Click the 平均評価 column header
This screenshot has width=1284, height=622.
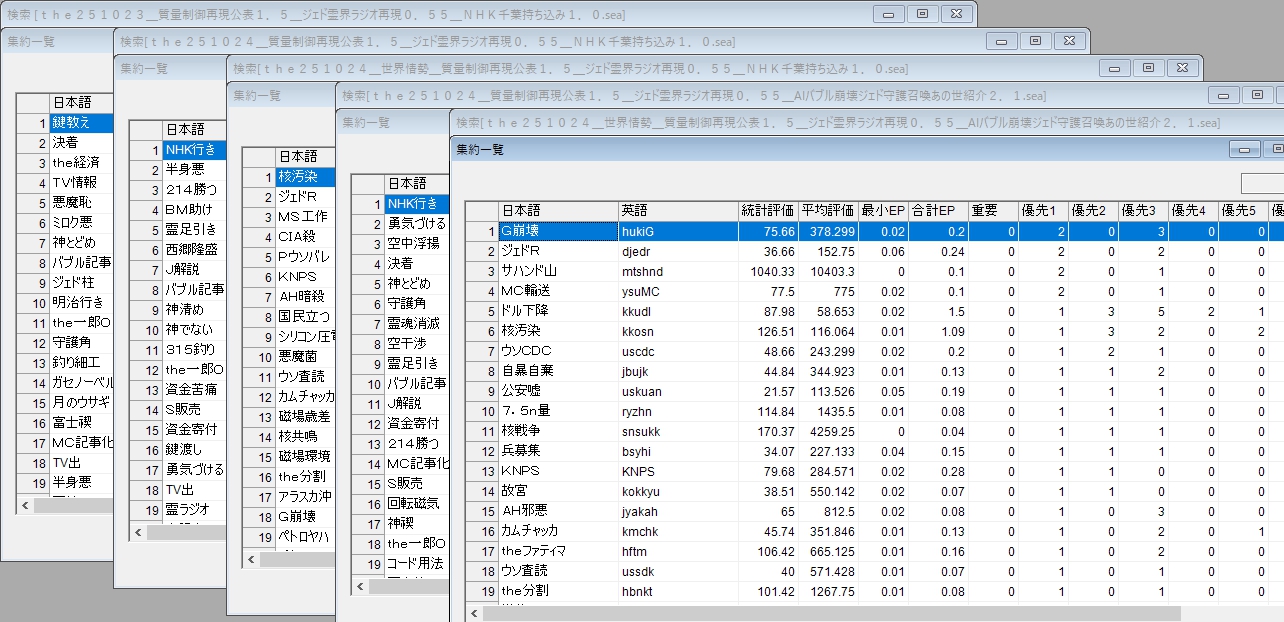827,211
